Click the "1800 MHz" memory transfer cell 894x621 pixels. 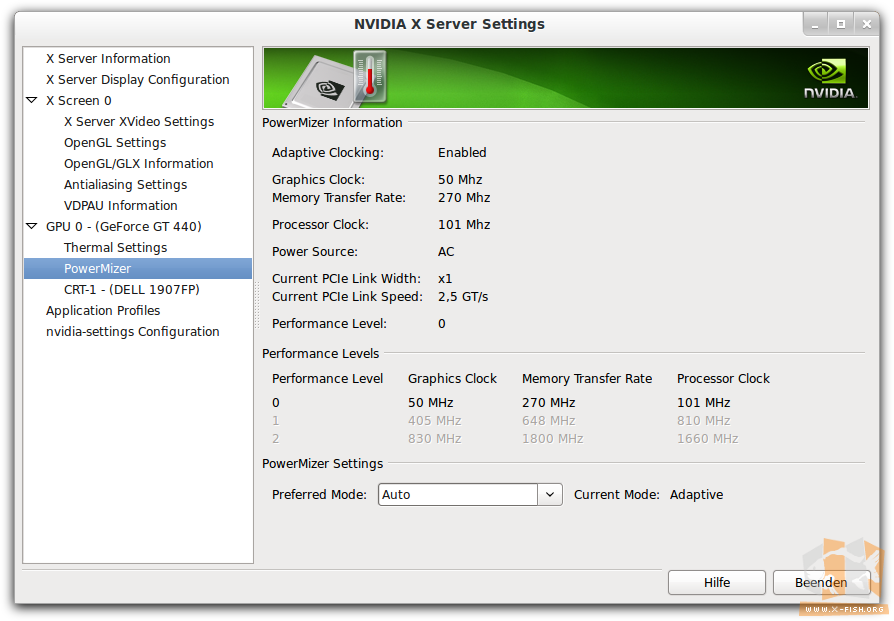point(552,439)
